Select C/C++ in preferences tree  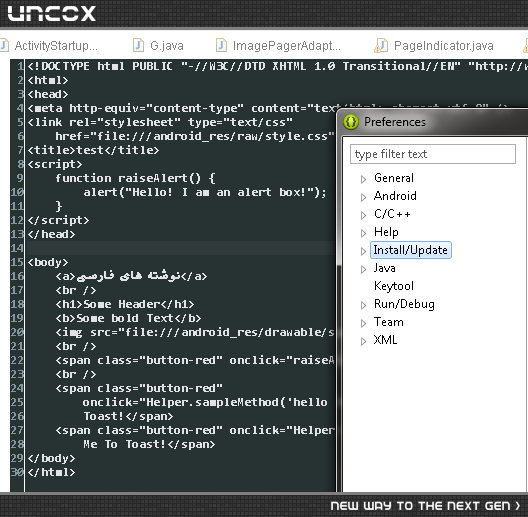tap(392, 214)
